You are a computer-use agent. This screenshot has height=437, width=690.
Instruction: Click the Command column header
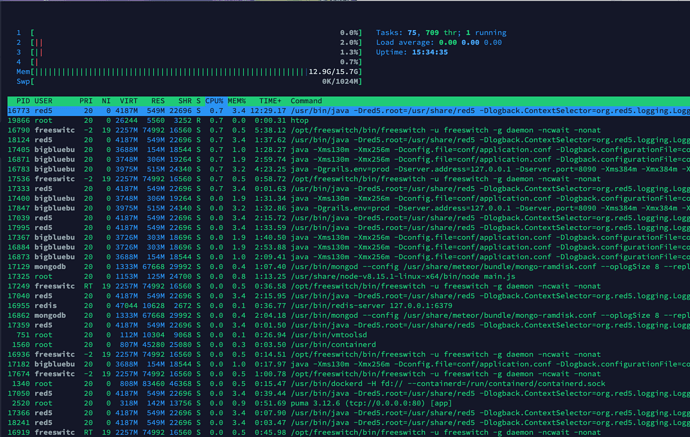pyautogui.click(x=306, y=101)
